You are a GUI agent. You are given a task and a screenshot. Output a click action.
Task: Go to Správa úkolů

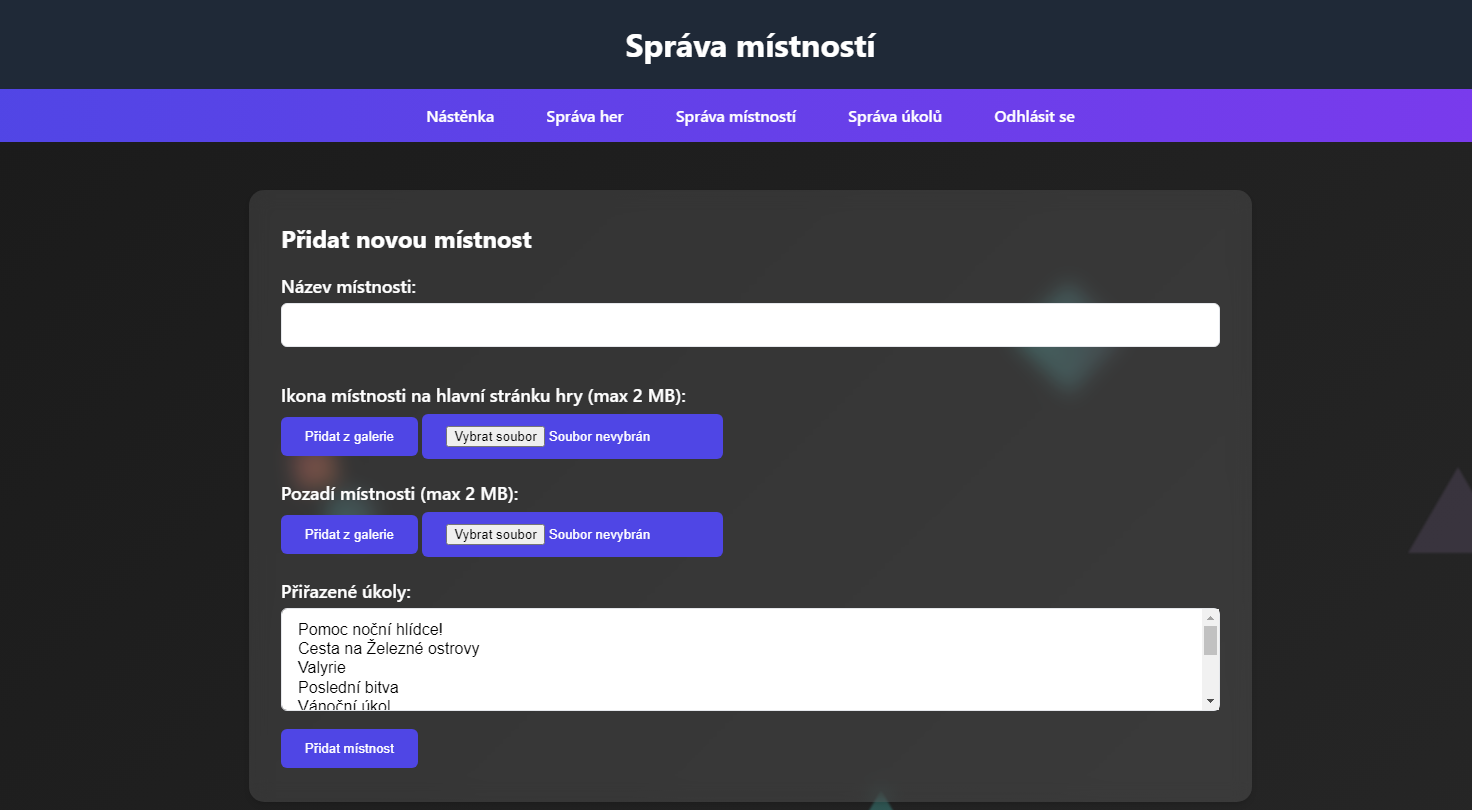pyautogui.click(x=894, y=116)
